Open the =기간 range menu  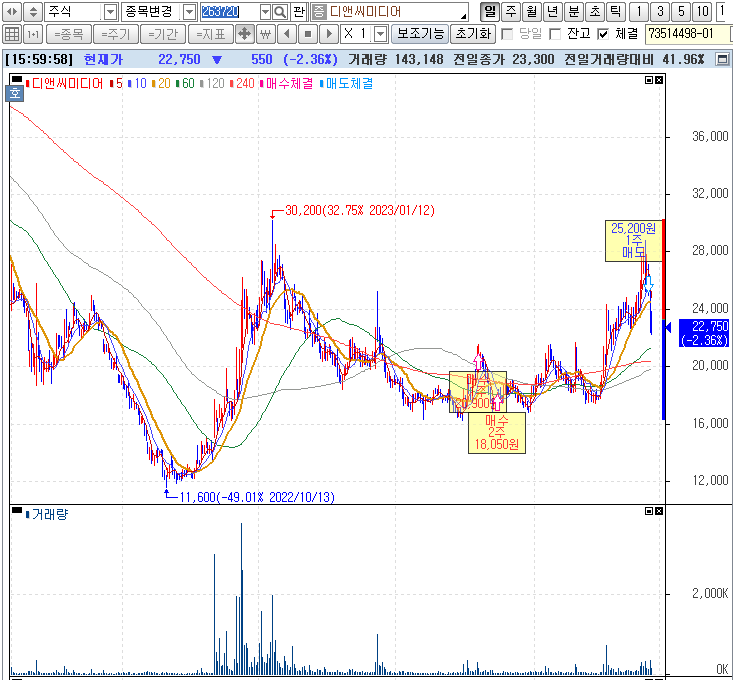(163, 34)
